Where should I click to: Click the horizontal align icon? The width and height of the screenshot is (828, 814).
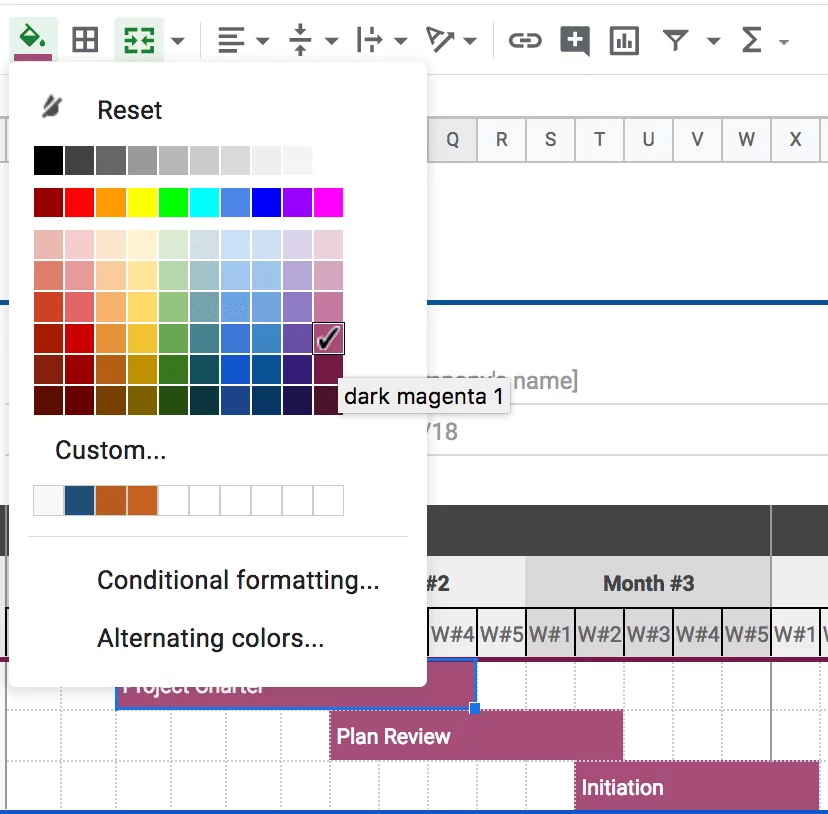click(x=231, y=40)
